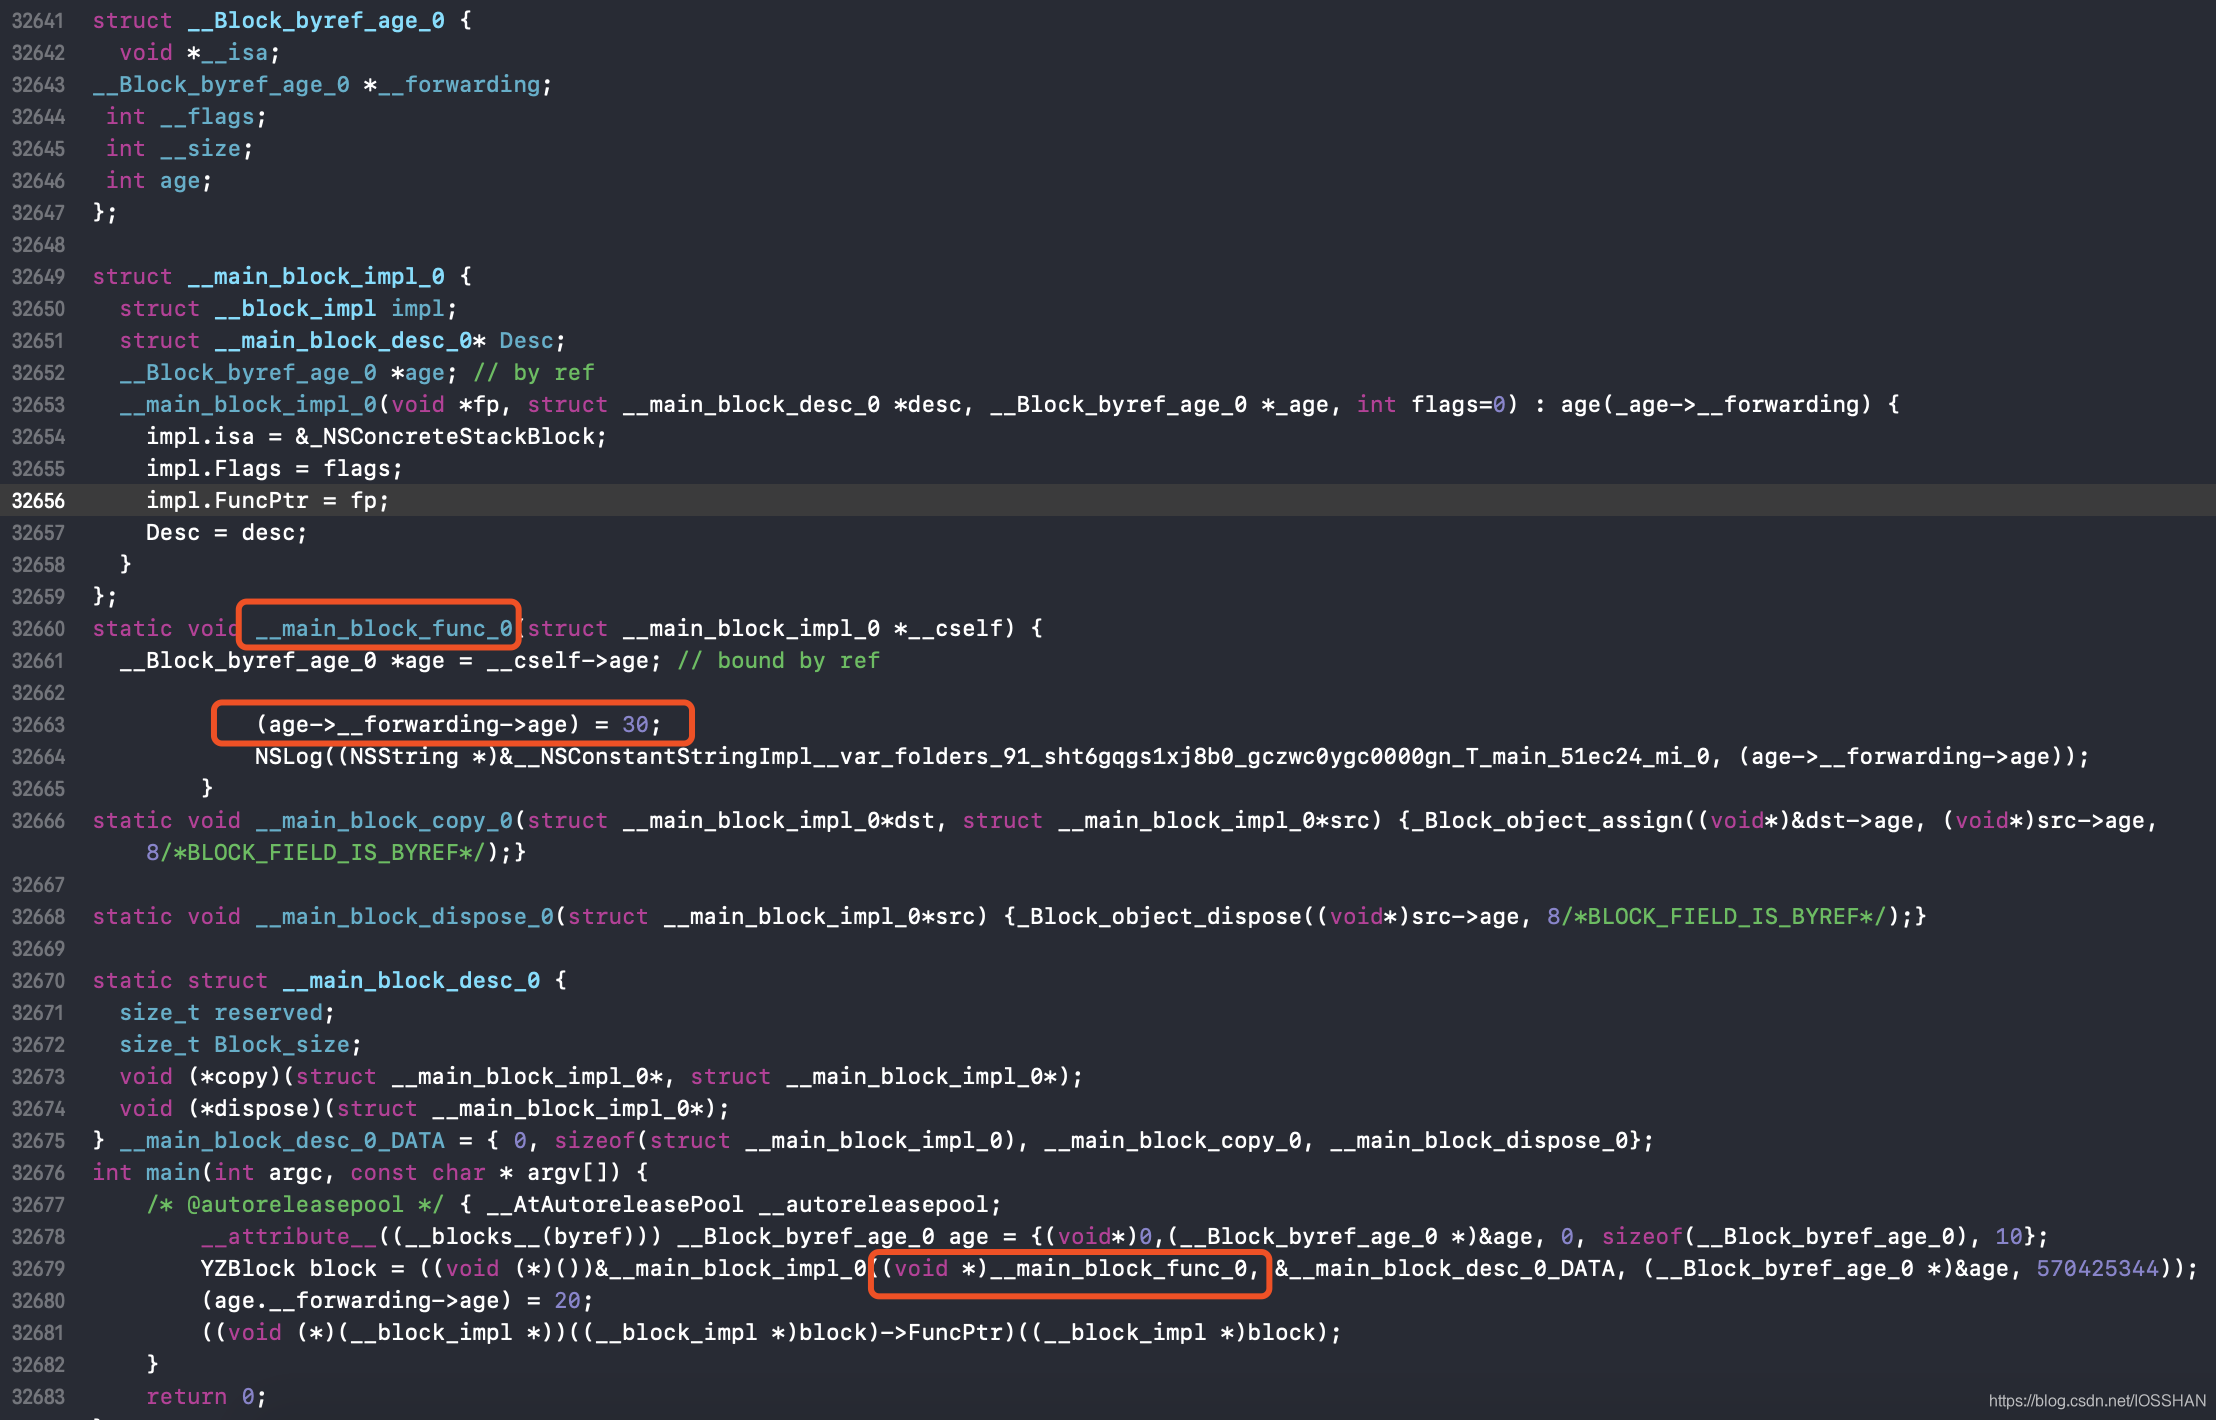Viewport: 2216px width, 1420px height.
Task: Click 'struct __block_impl impl;' line
Action: coord(289,309)
